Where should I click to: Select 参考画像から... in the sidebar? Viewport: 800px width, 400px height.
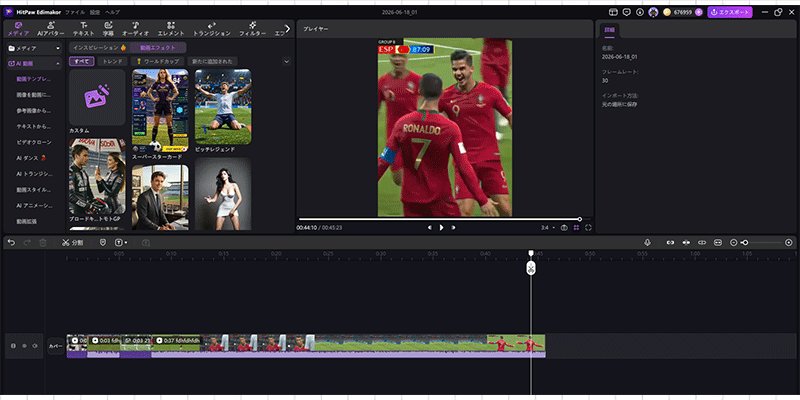point(34,111)
